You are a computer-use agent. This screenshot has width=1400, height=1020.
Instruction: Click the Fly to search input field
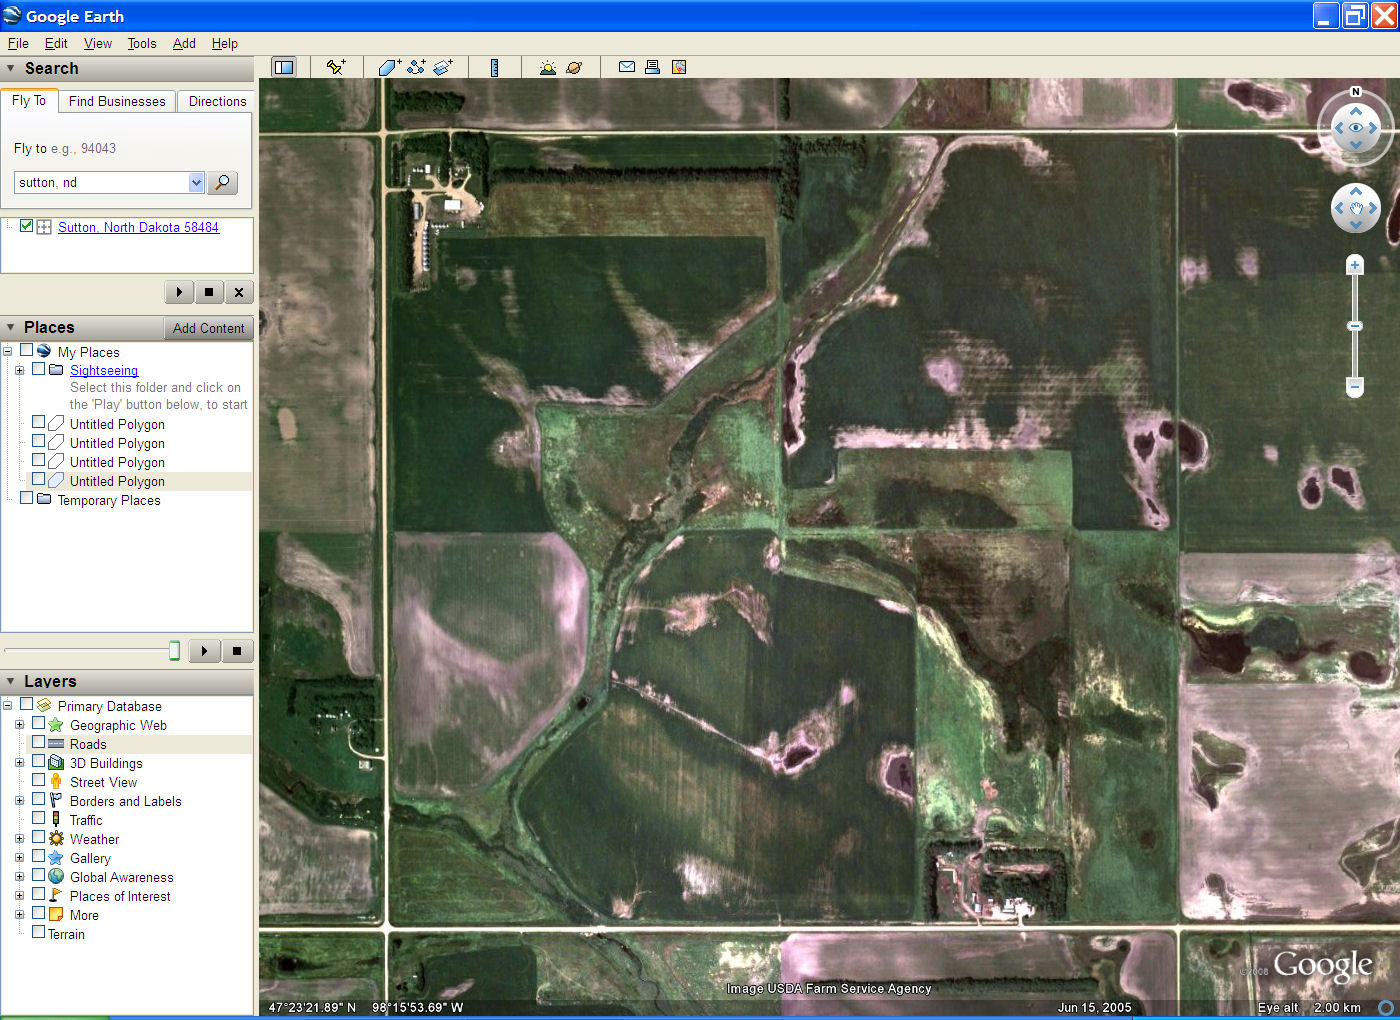(101, 182)
